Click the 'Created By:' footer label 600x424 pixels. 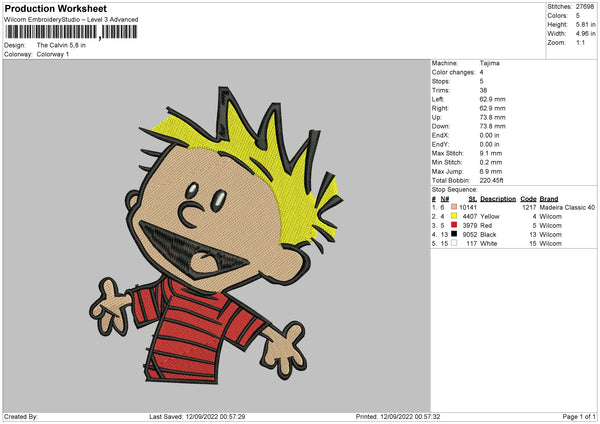tap(21, 417)
